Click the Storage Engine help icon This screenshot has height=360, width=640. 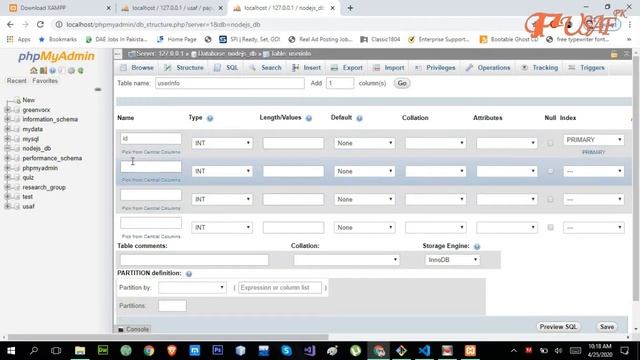click(x=477, y=247)
